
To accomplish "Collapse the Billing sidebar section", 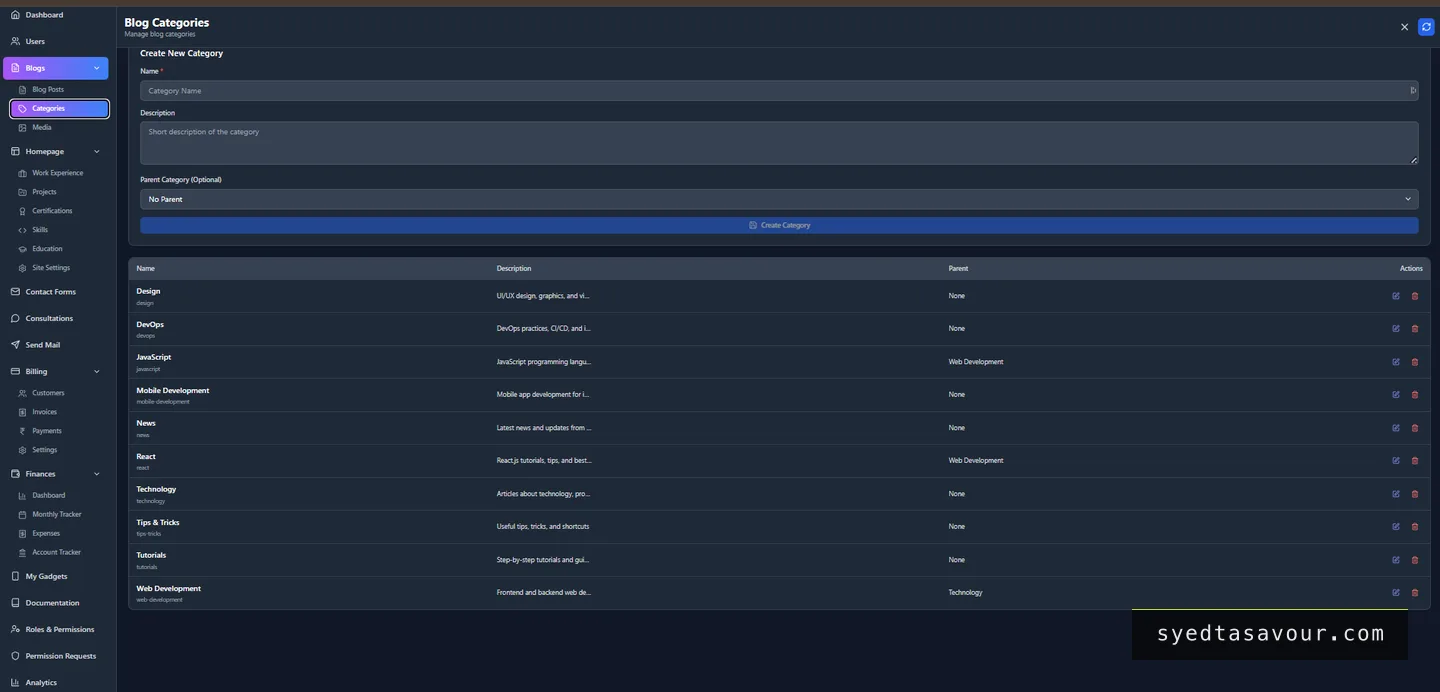I will [96, 372].
